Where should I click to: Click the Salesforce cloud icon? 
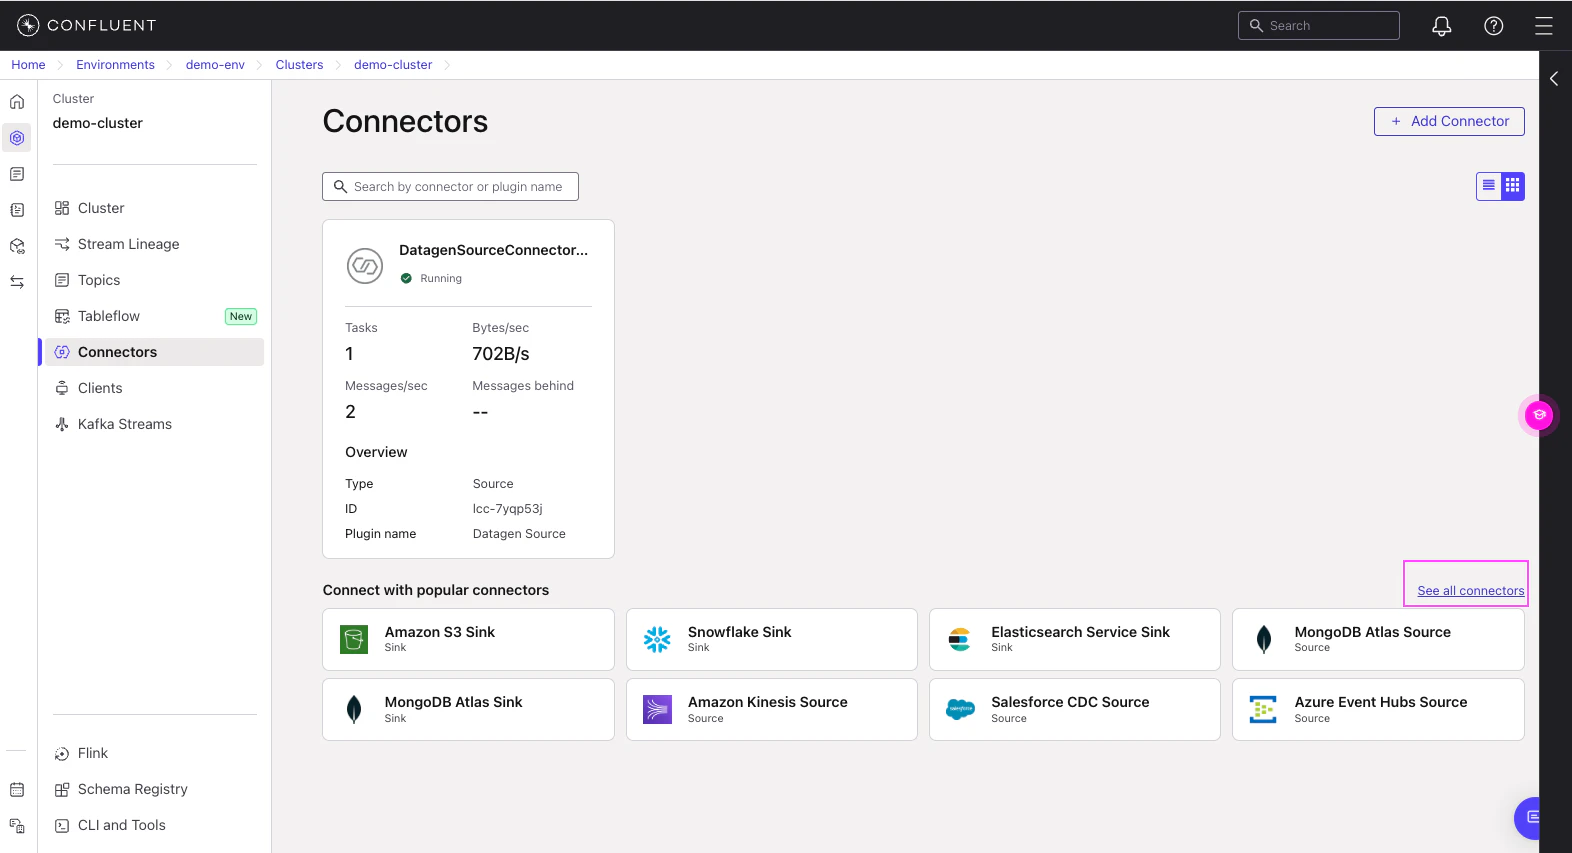click(x=960, y=709)
